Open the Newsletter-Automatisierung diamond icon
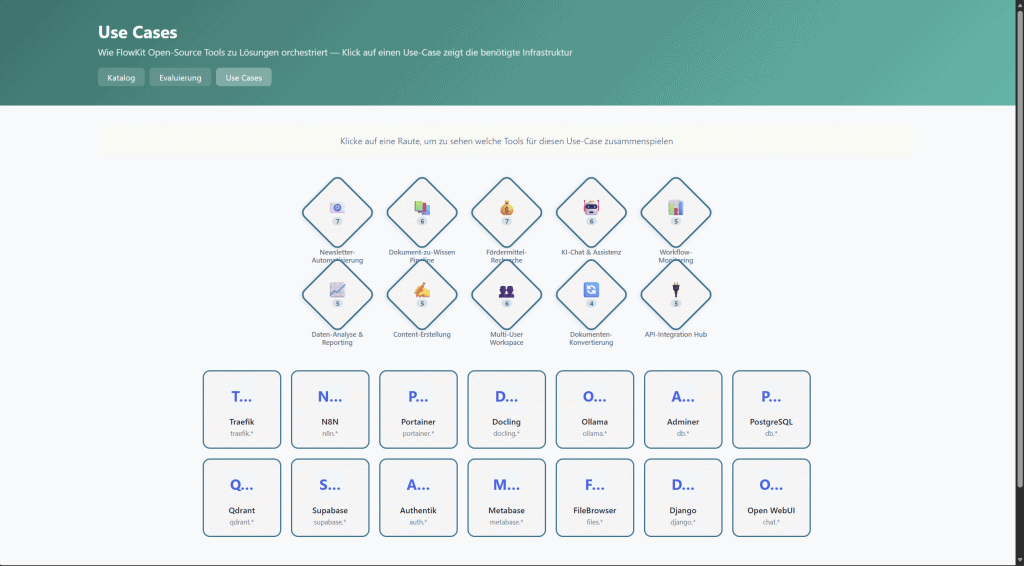The image size is (1024, 566). click(x=337, y=208)
